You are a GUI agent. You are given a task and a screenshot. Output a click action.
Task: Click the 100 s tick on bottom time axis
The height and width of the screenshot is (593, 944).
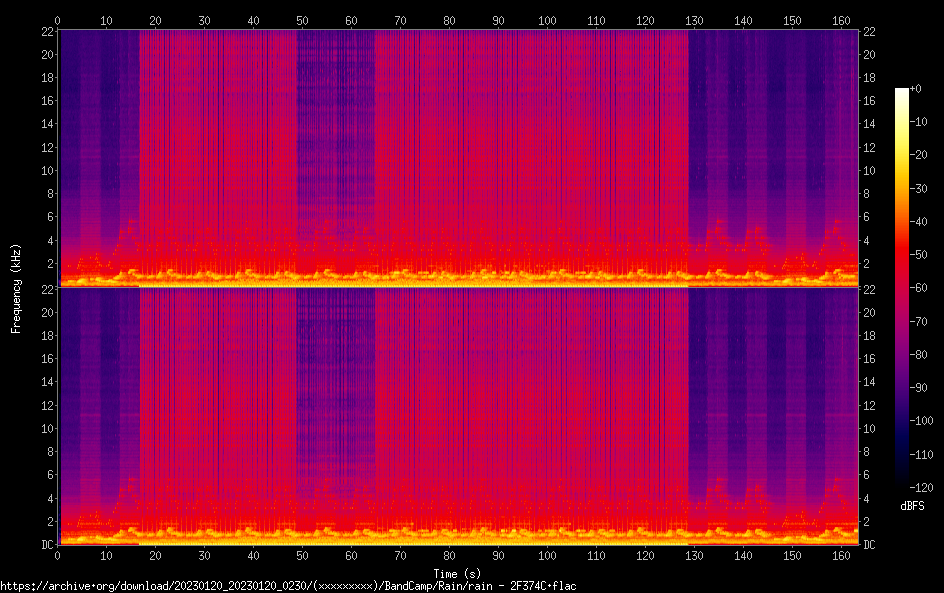pyautogui.click(x=547, y=555)
